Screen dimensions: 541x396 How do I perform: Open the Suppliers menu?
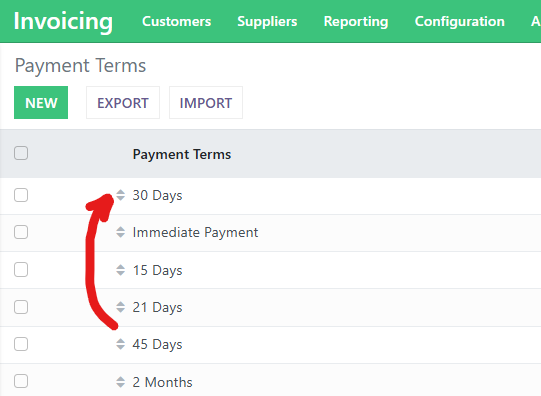point(267,21)
